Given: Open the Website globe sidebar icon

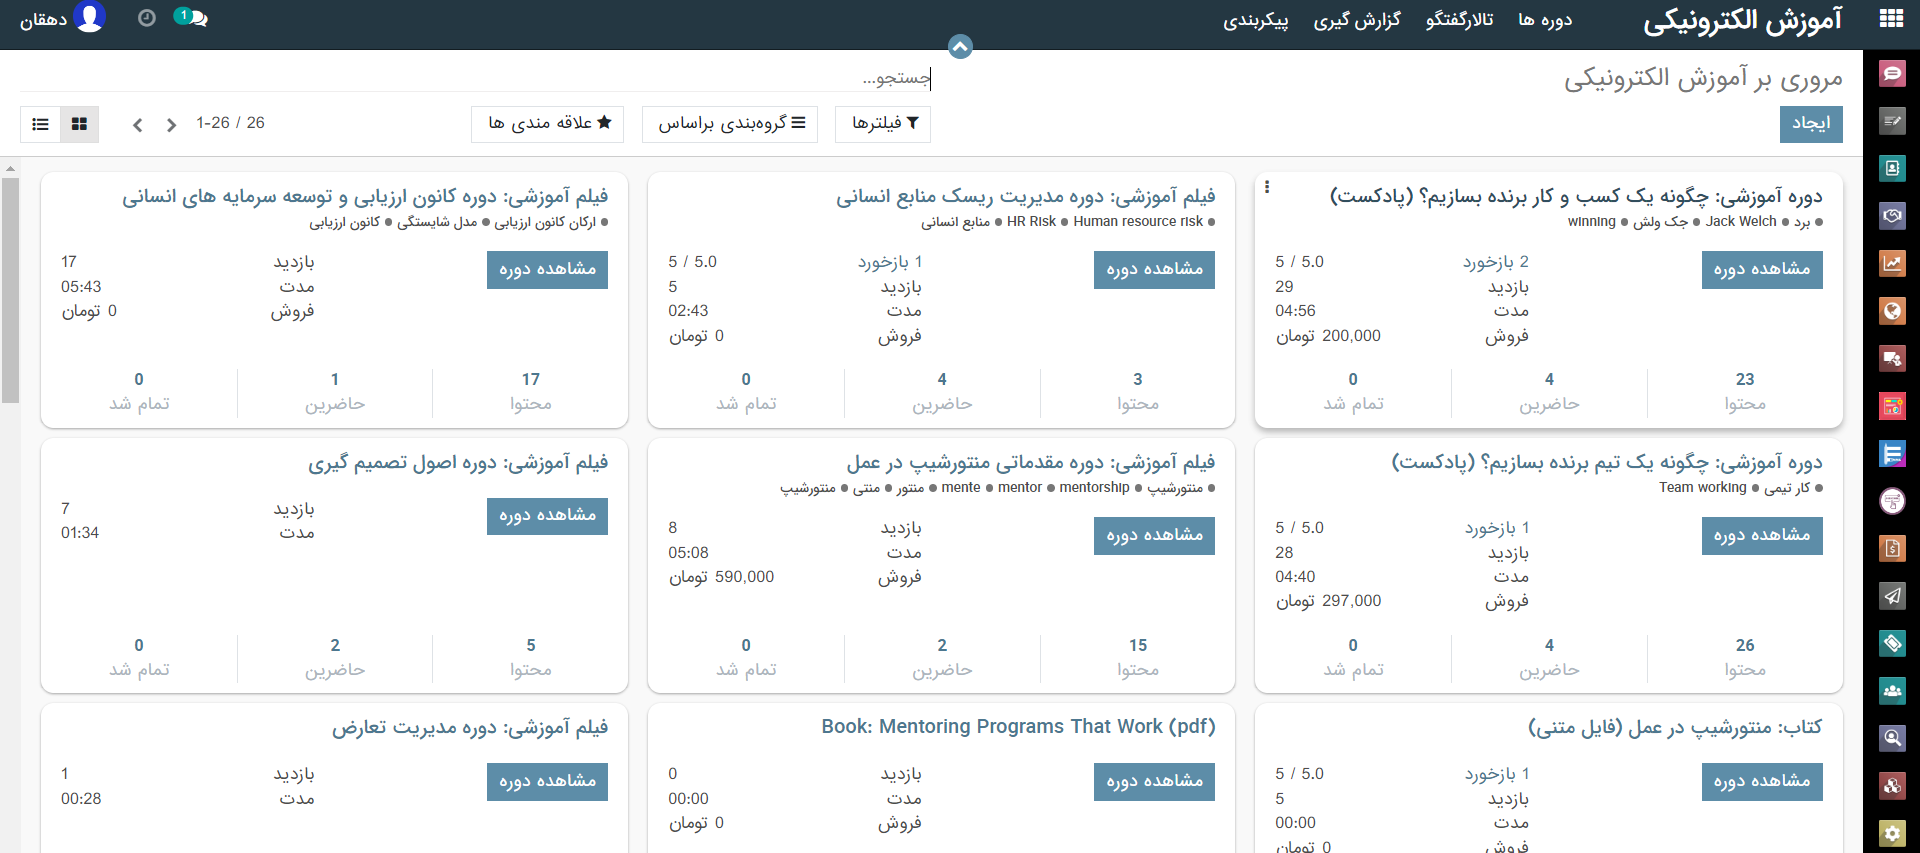Looking at the screenshot, I should coord(1892,311).
